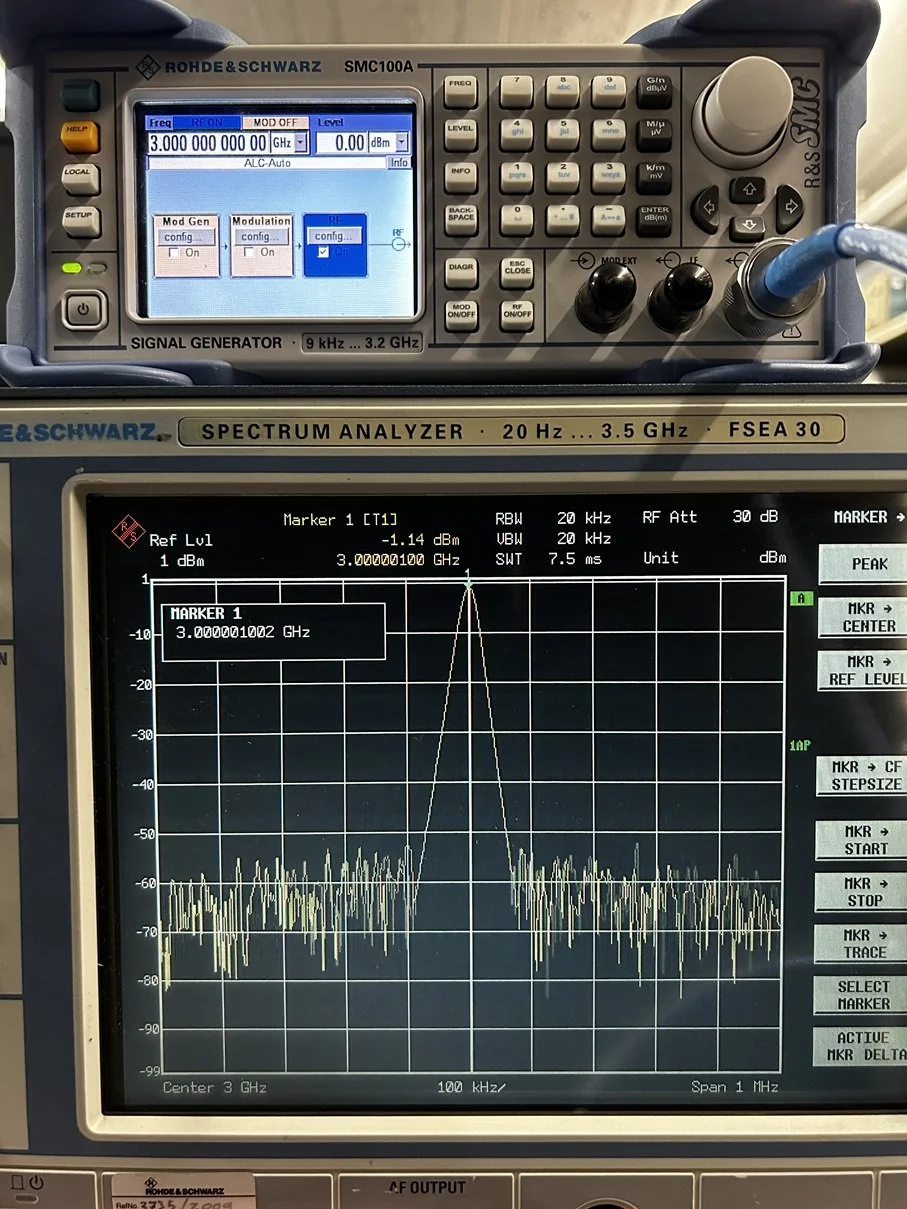This screenshot has width=907, height=1209.
Task: Click the ESC CLOSE key
Action: pyautogui.click(x=517, y=272)
